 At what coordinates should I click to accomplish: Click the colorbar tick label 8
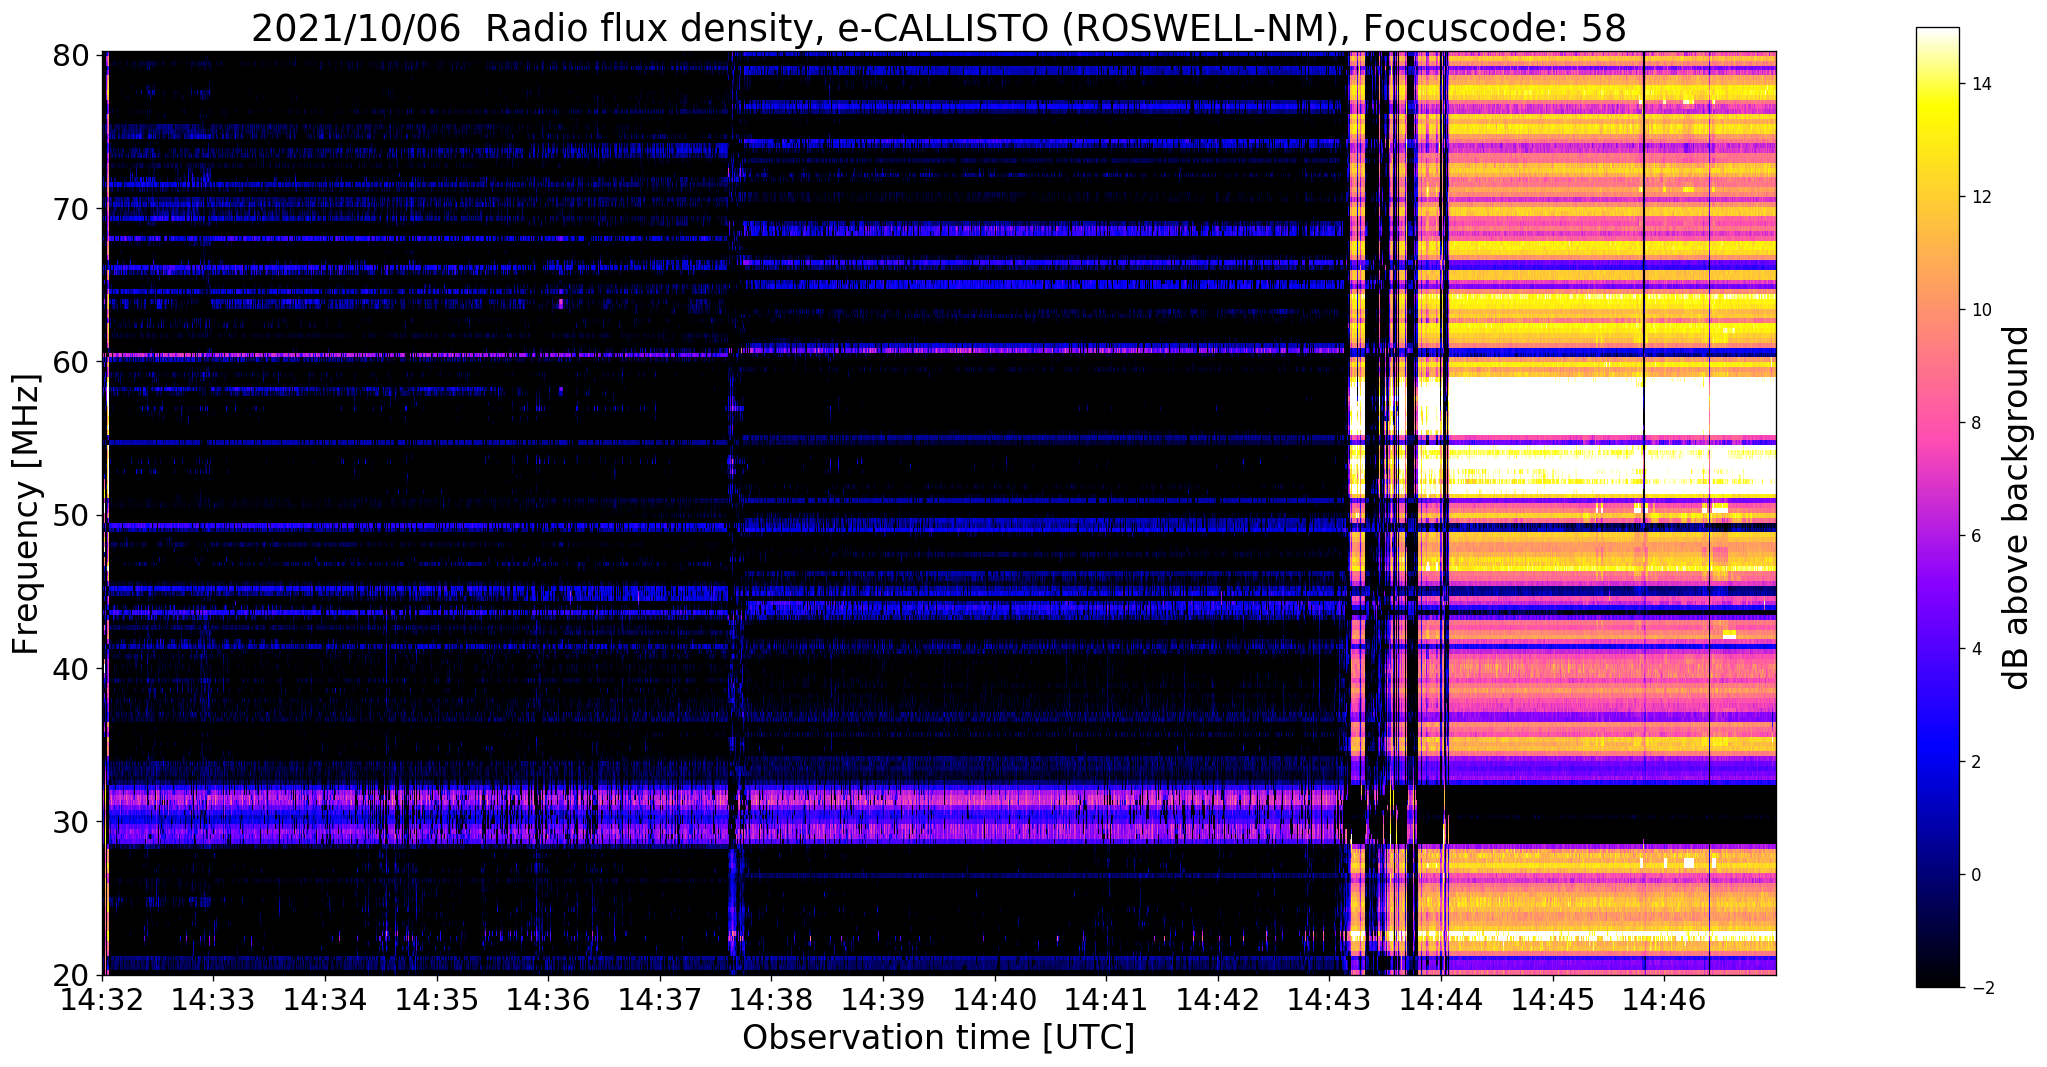tap(1975, 423)
